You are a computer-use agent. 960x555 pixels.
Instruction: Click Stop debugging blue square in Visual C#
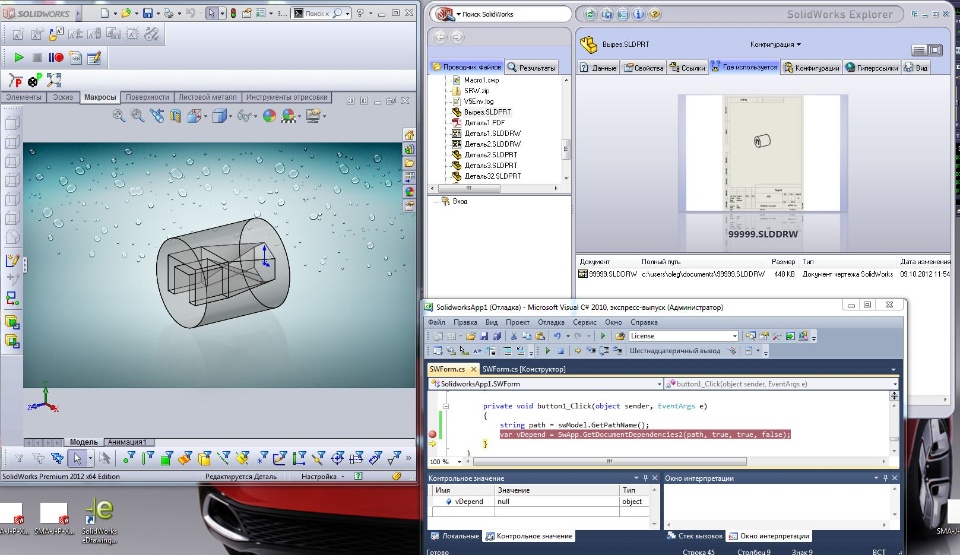pyautogui.click(x=560, y=351)
